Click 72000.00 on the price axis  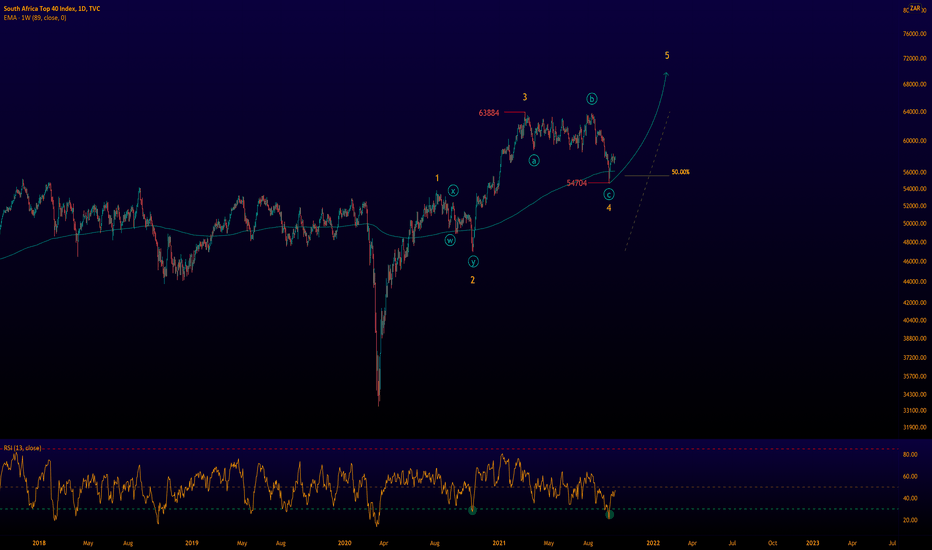click(x=915, y=58)
